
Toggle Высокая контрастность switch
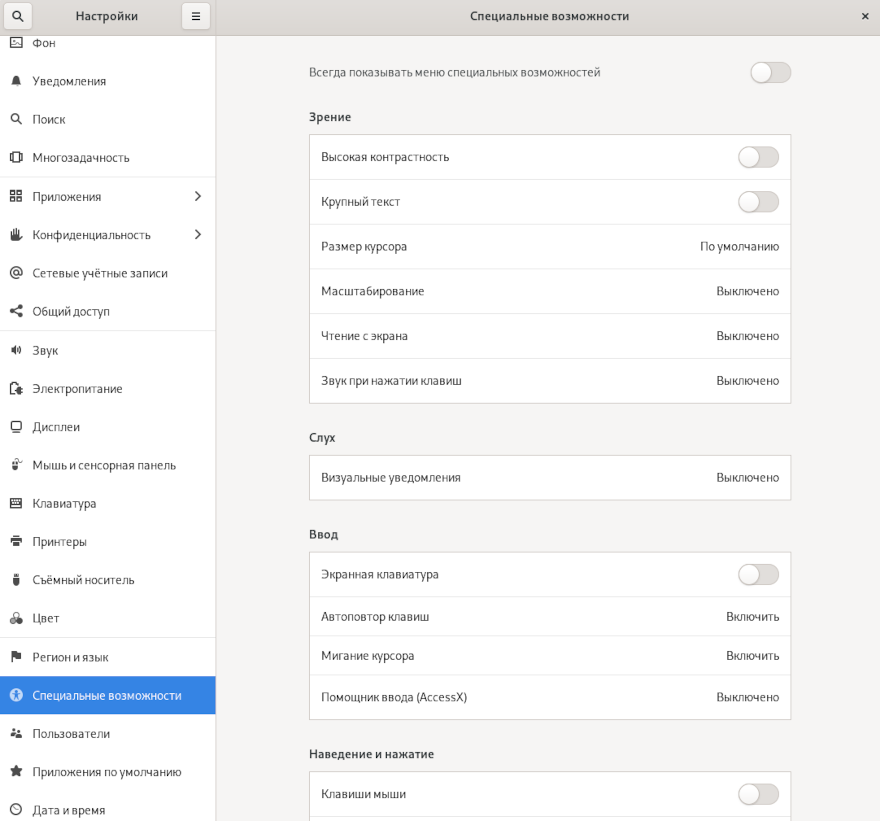pos(758,157)
